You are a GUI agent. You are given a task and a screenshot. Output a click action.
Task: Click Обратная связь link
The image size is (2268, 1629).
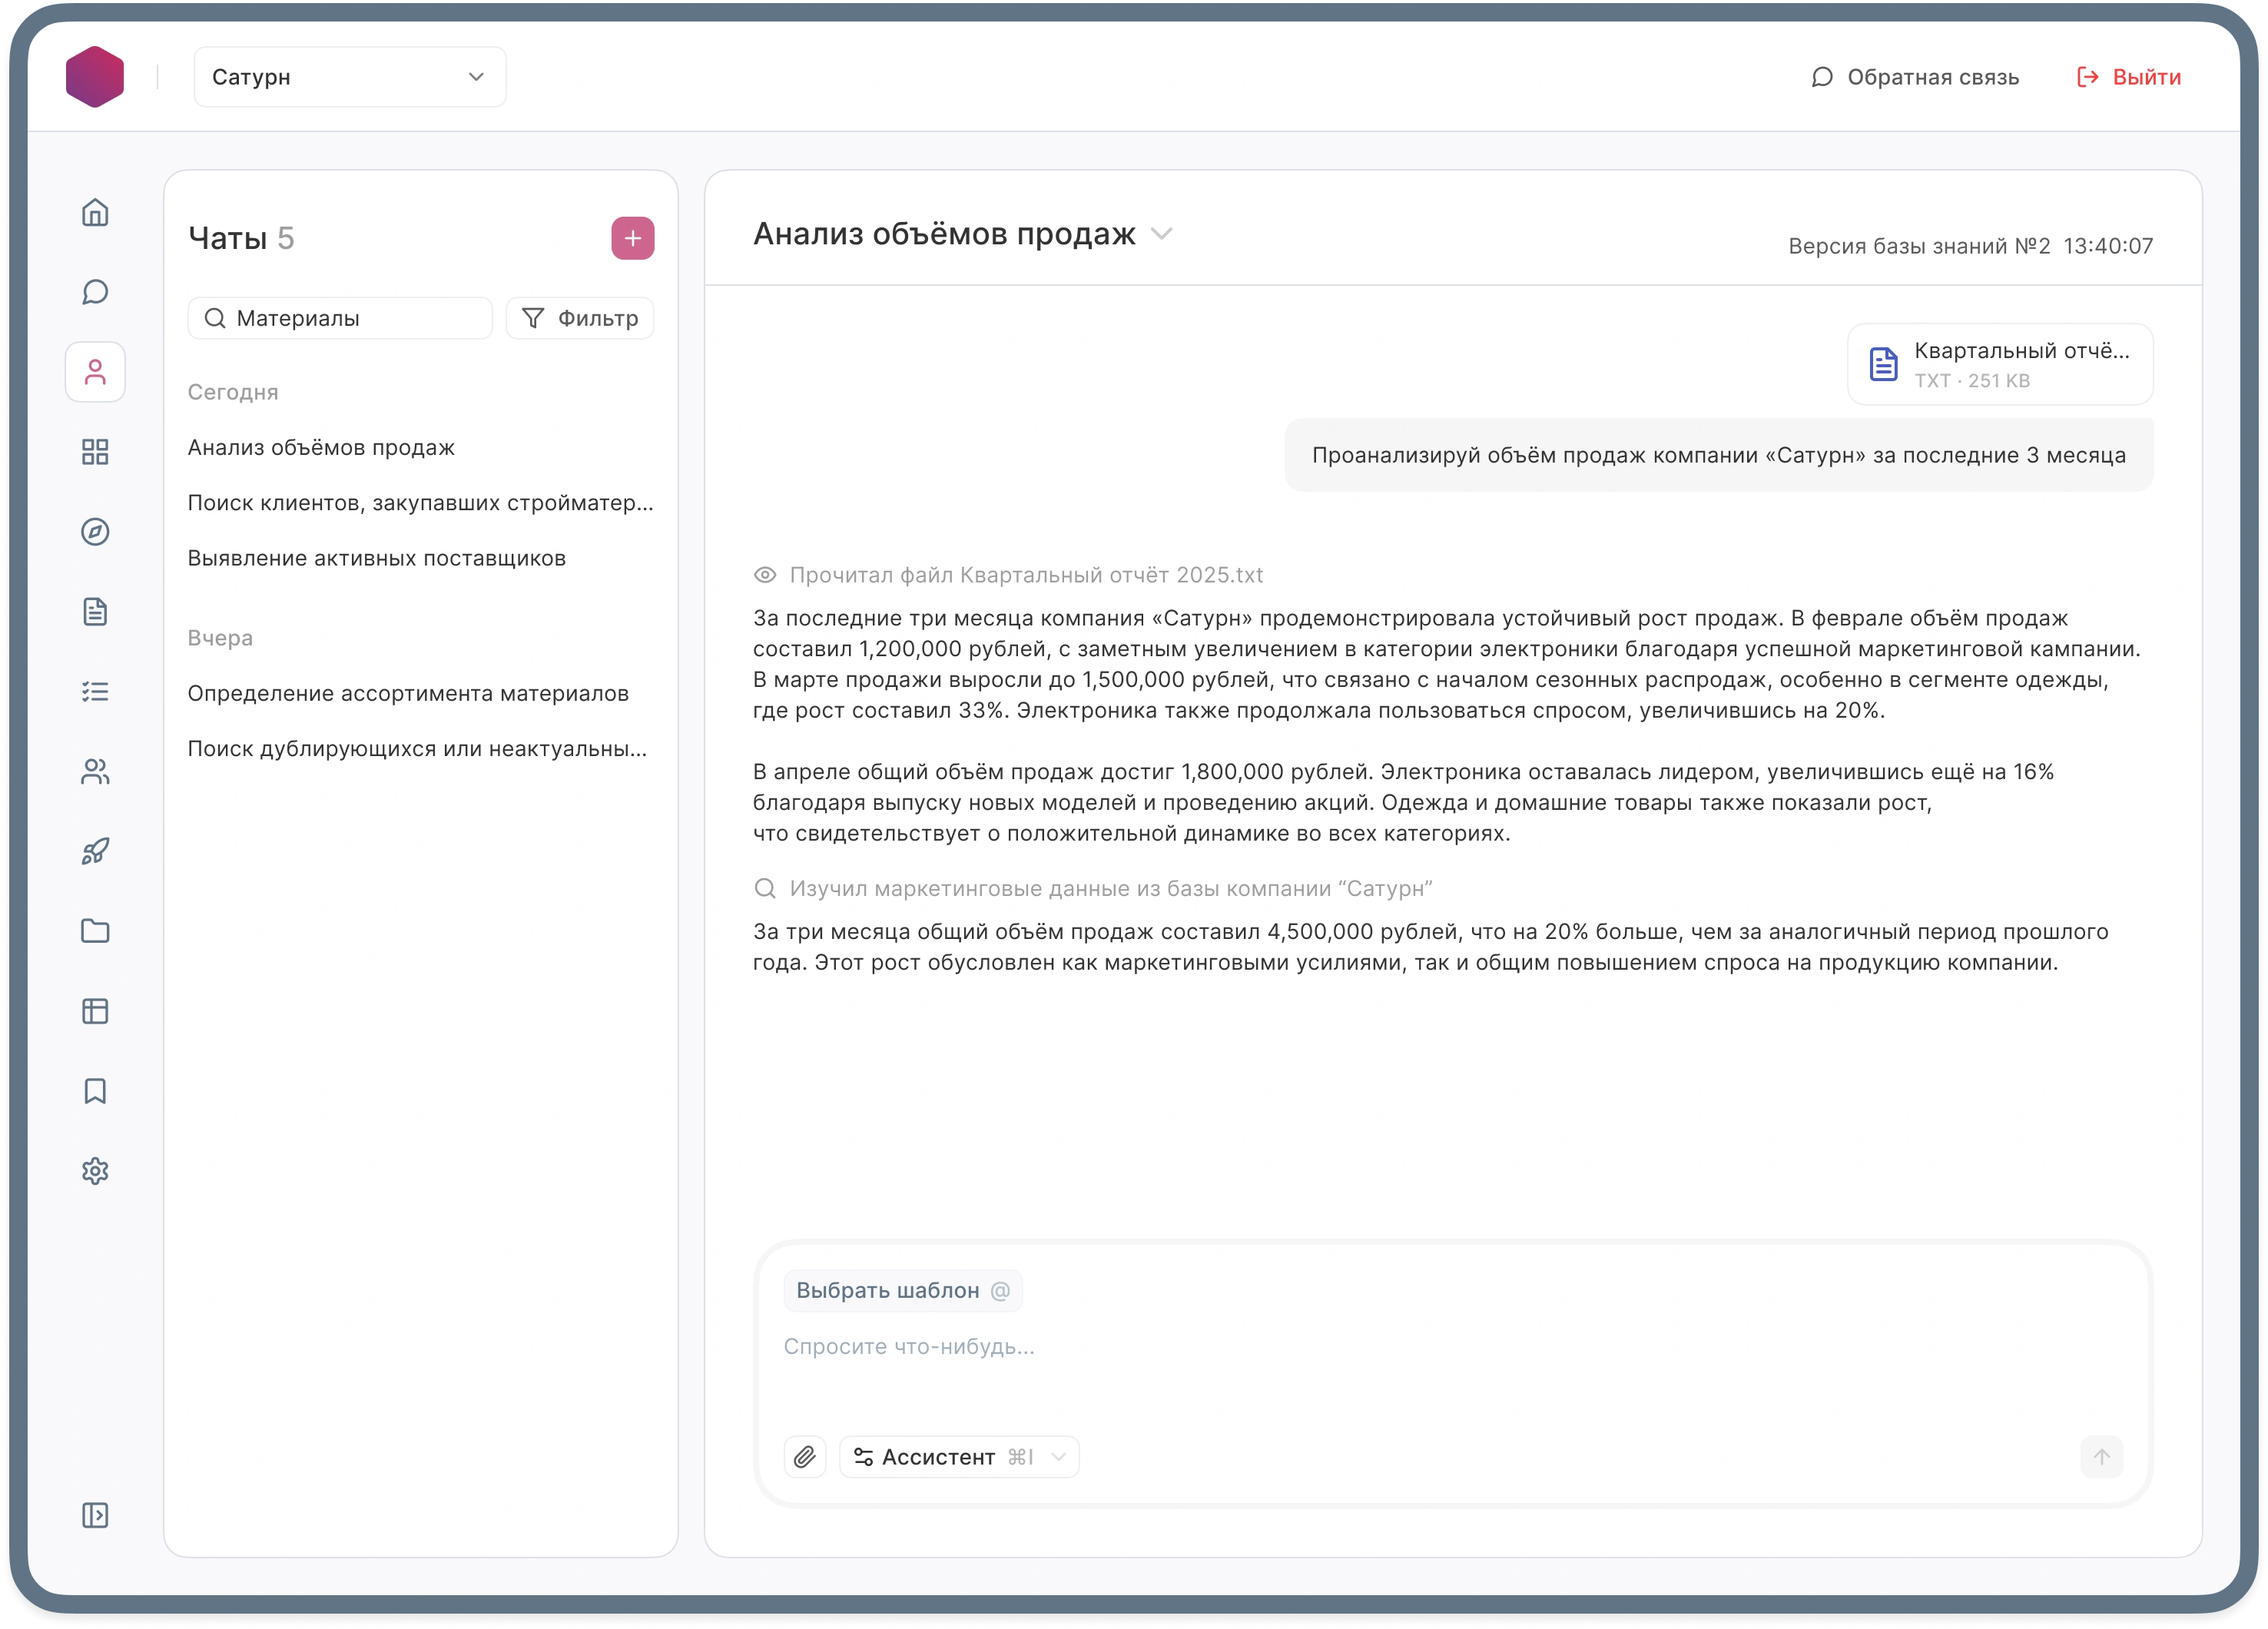(1915, 77)
